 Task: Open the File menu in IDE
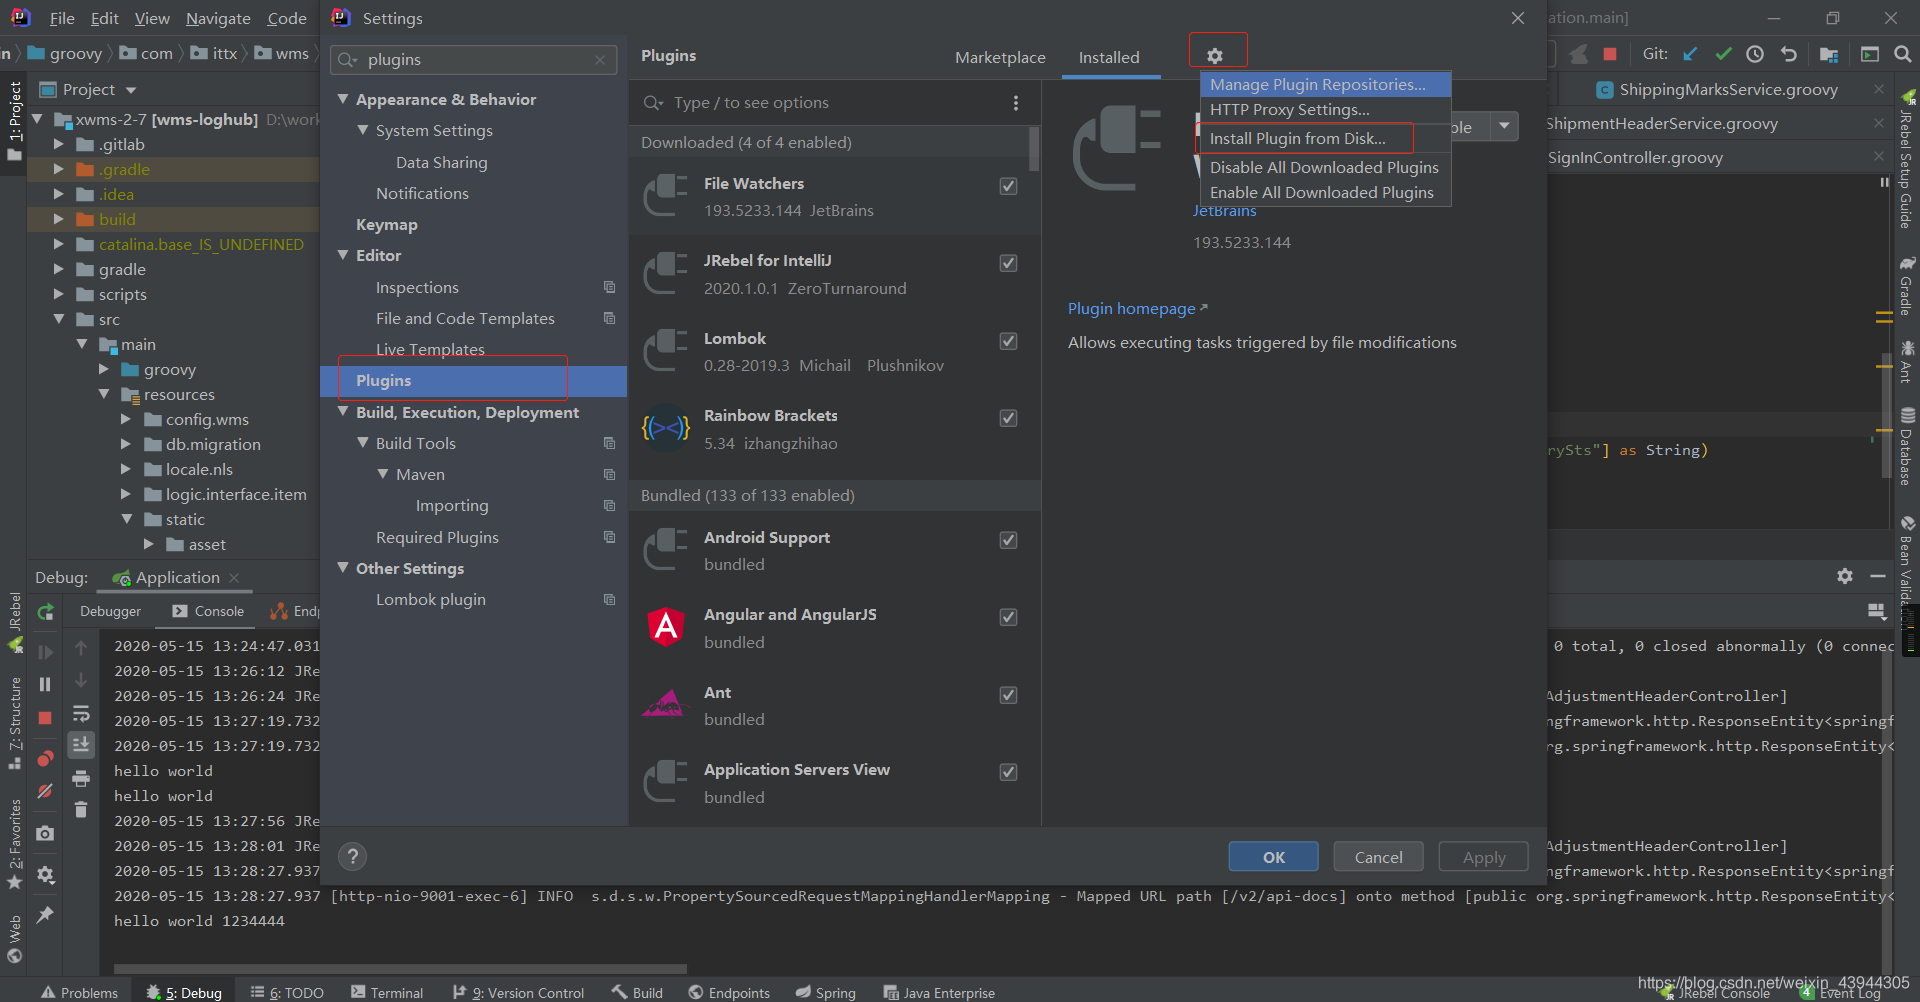click(x=62, y=18)
